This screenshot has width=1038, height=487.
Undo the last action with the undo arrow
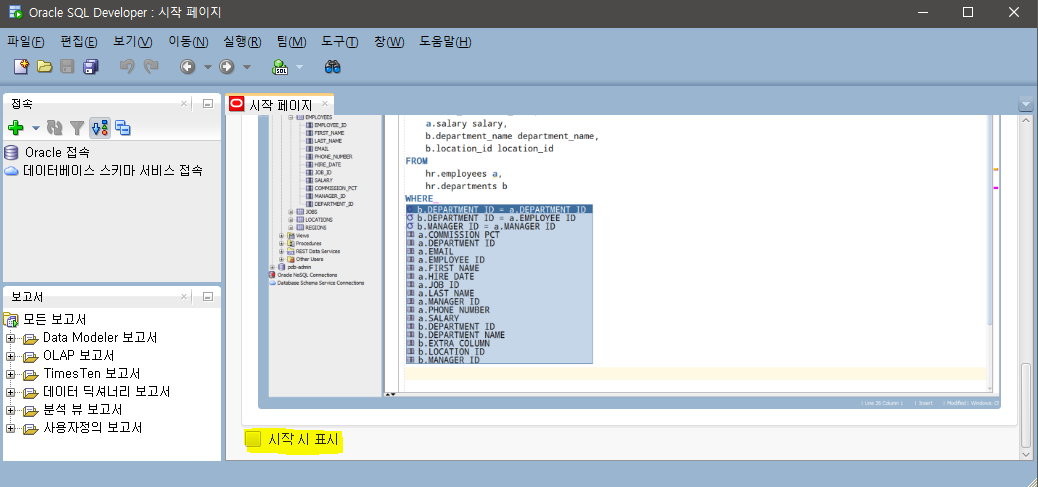[126, 67]
